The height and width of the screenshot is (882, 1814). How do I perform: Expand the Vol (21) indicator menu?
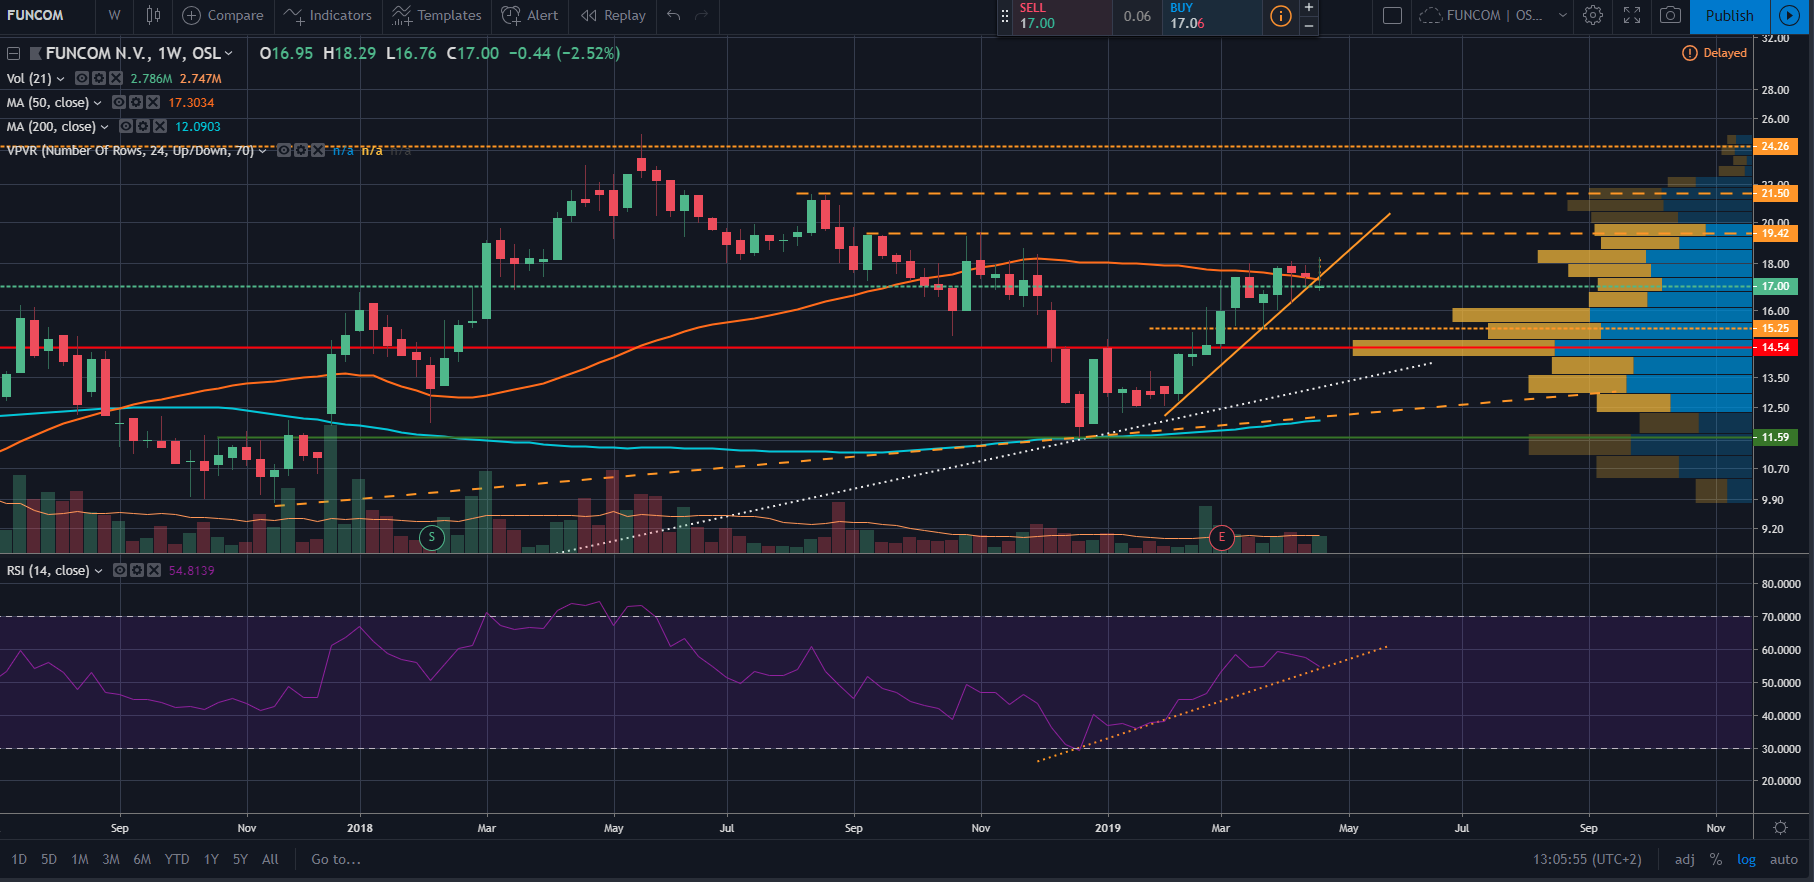coord(61,78)
